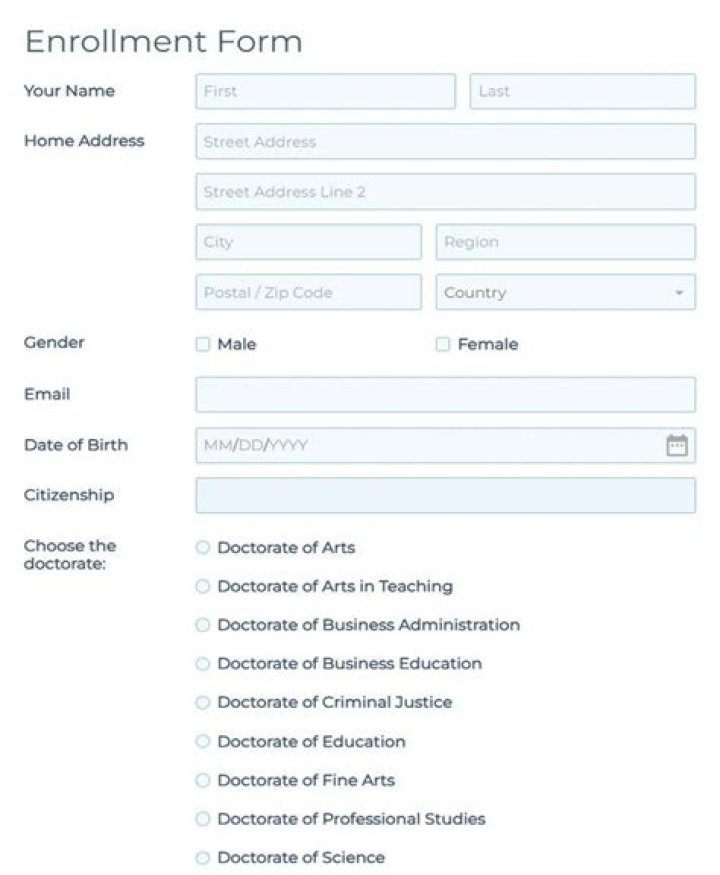The image size is (720, 875).
Task: Check the Male checkbox
Action: 204,344
